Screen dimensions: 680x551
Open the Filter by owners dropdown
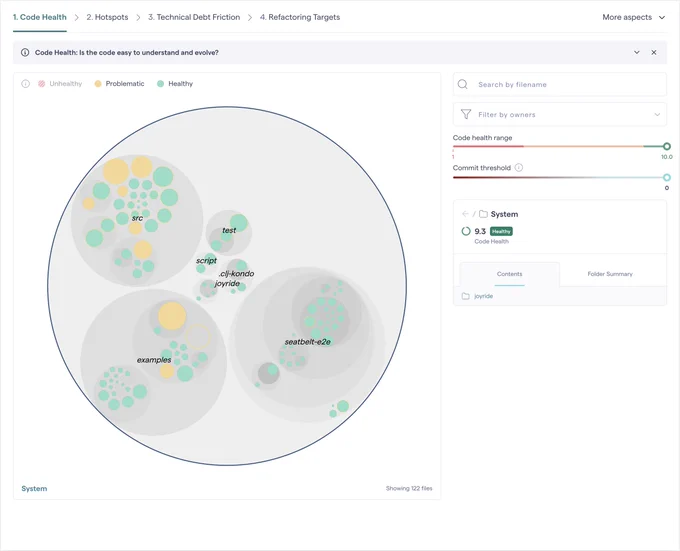[x=559, y=114]
